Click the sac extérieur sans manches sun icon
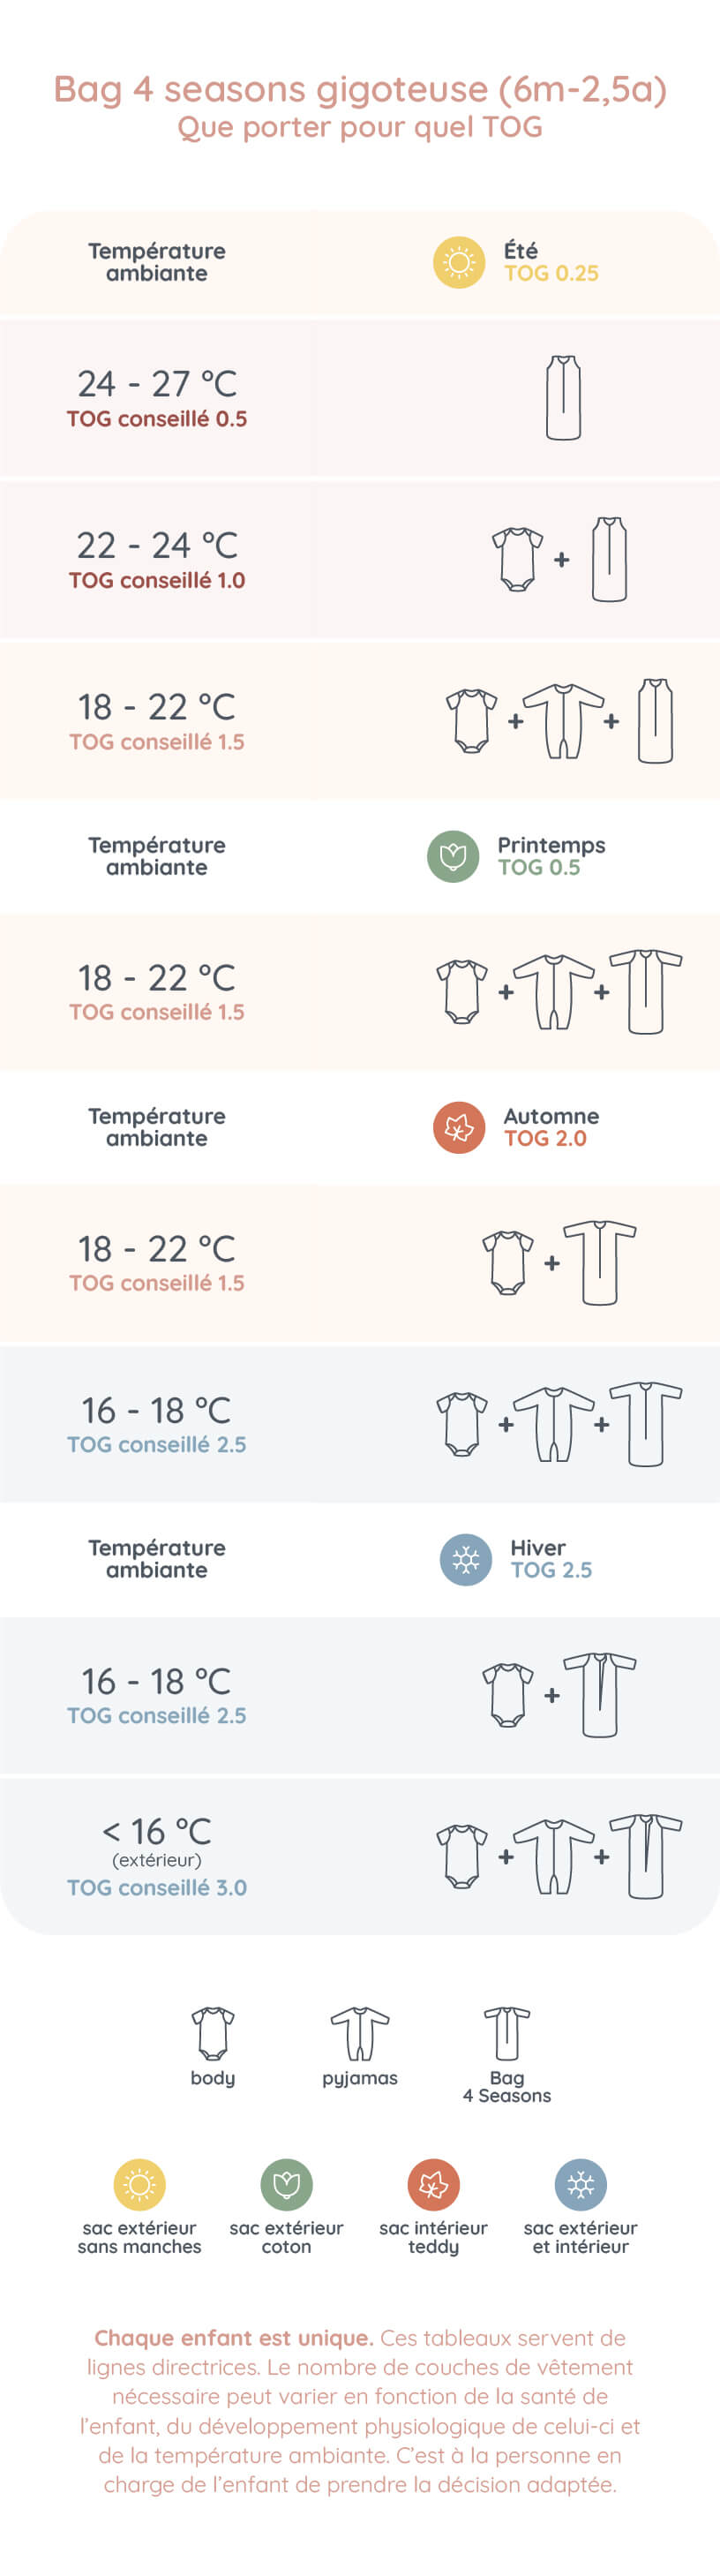The image size is (720, 2576). pyautogui.click(x=140, y=2184)
